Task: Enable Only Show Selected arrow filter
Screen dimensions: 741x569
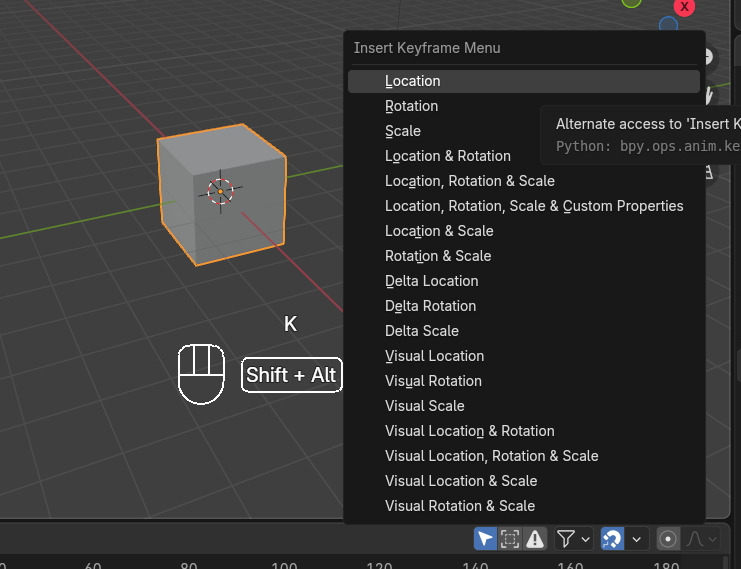Action: [x=485, y=539]
